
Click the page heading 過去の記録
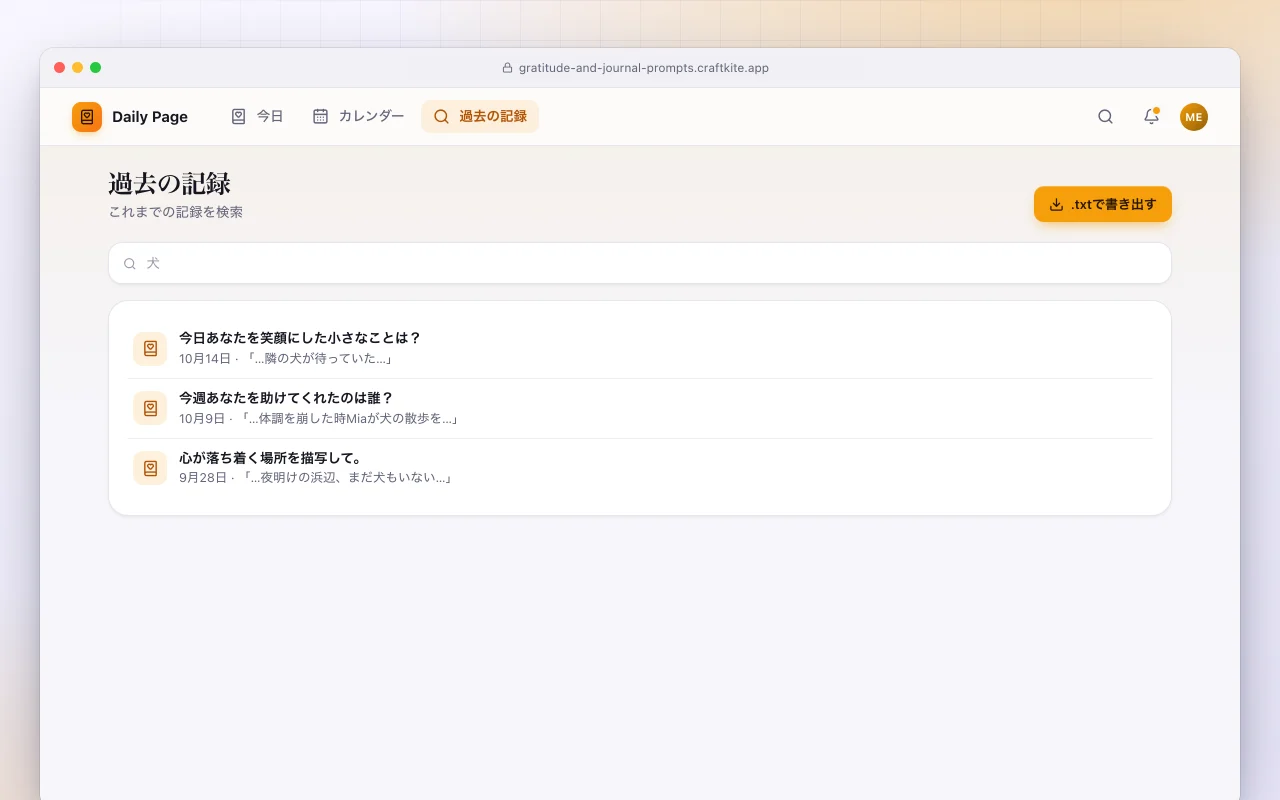[x=170, y=184]
